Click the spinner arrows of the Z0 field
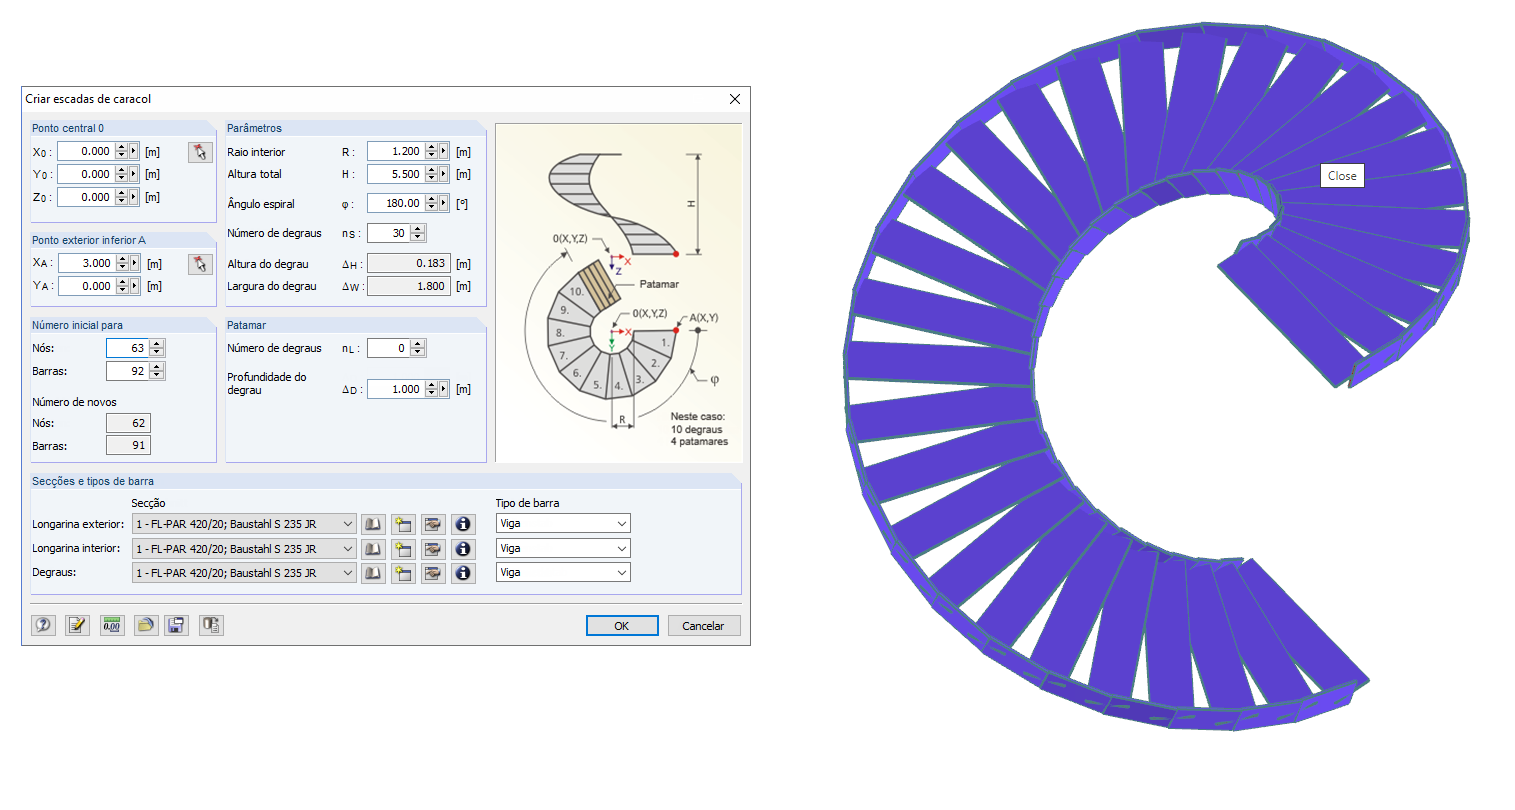The height and width of the screenshot is (810, 1515). [121, 197]
